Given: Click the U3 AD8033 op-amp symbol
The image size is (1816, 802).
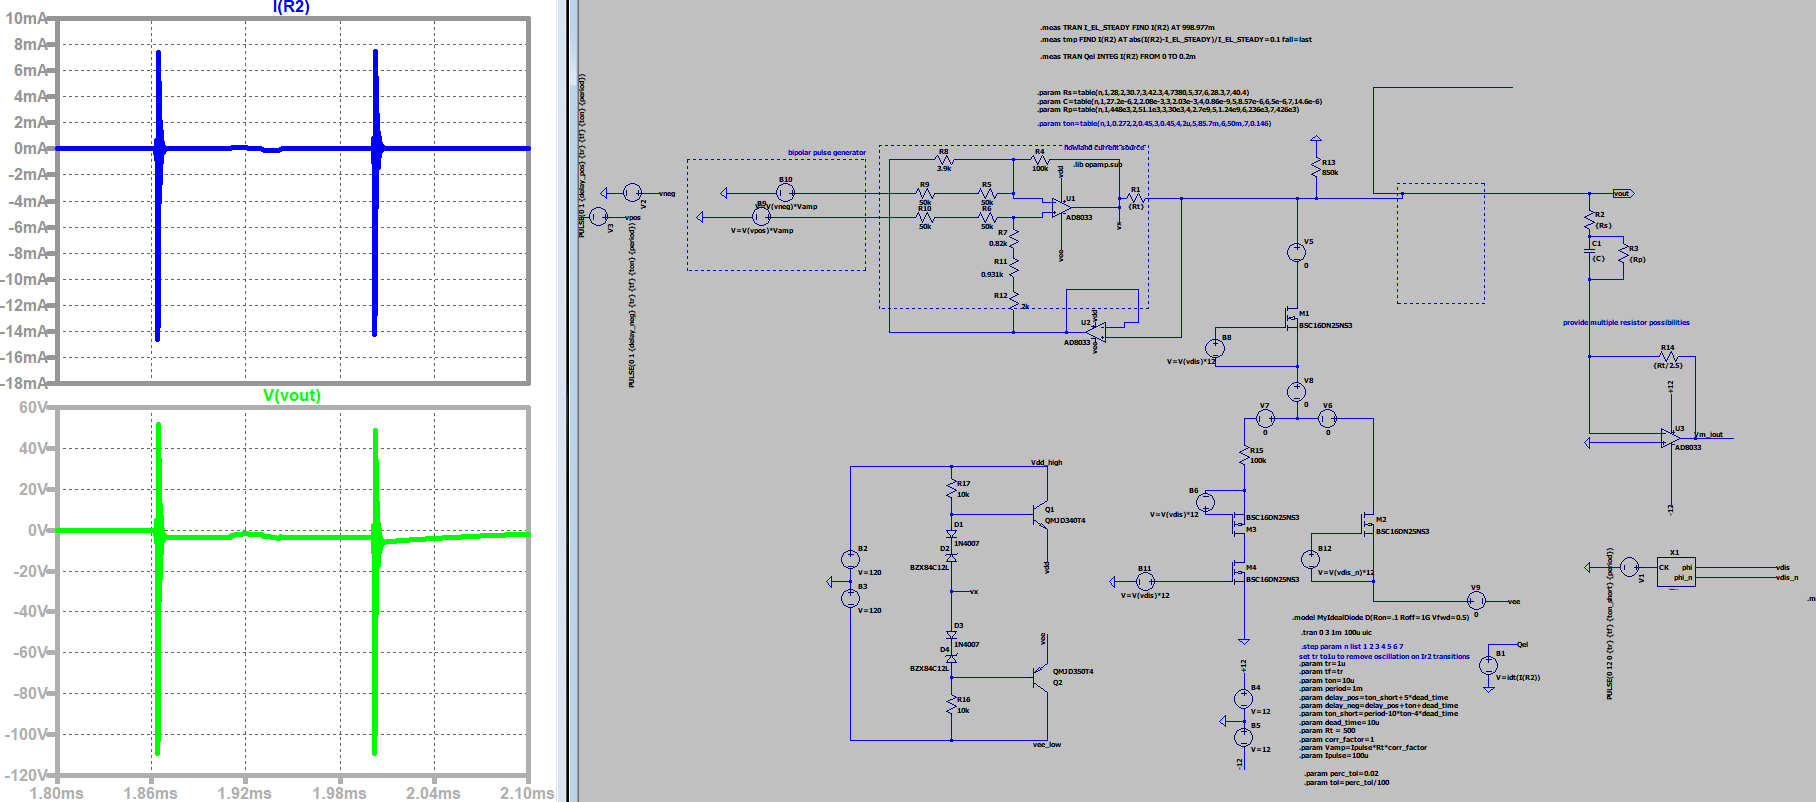Looking at the screenshot, I should [x=1669, y=438].
